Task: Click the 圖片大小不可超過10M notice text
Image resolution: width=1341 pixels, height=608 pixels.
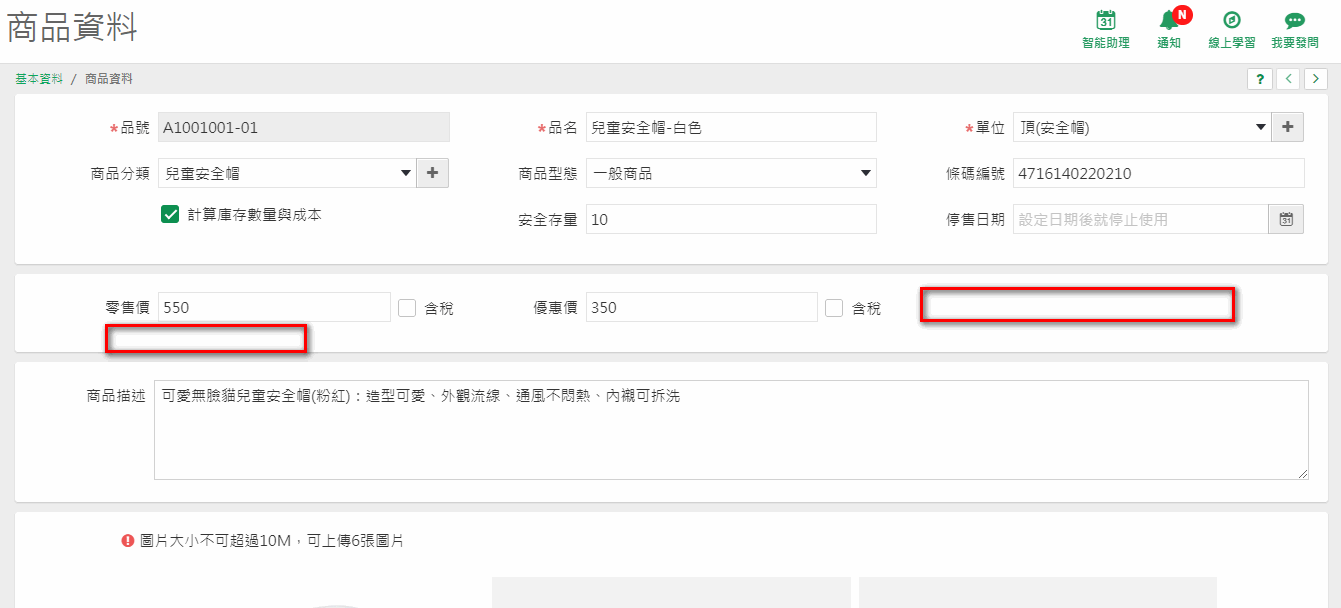Action: tap(272, 541)
